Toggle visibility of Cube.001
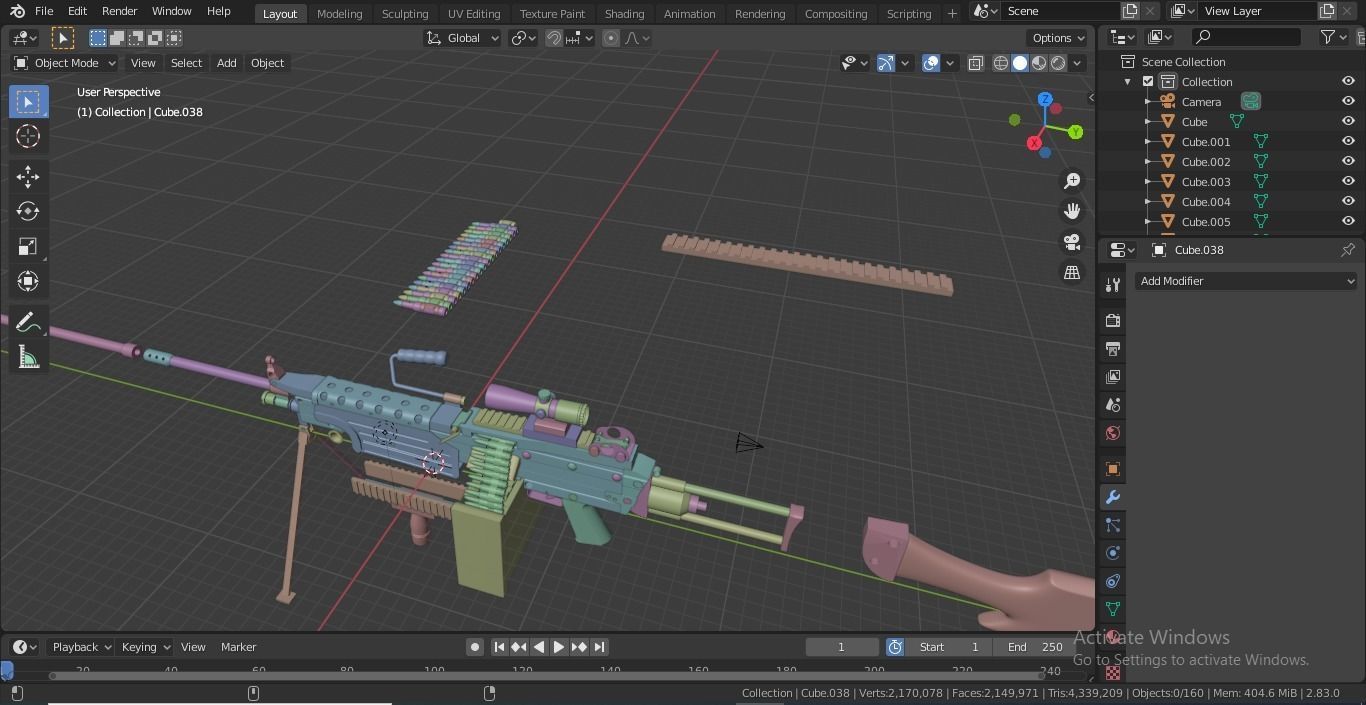 1348,142
